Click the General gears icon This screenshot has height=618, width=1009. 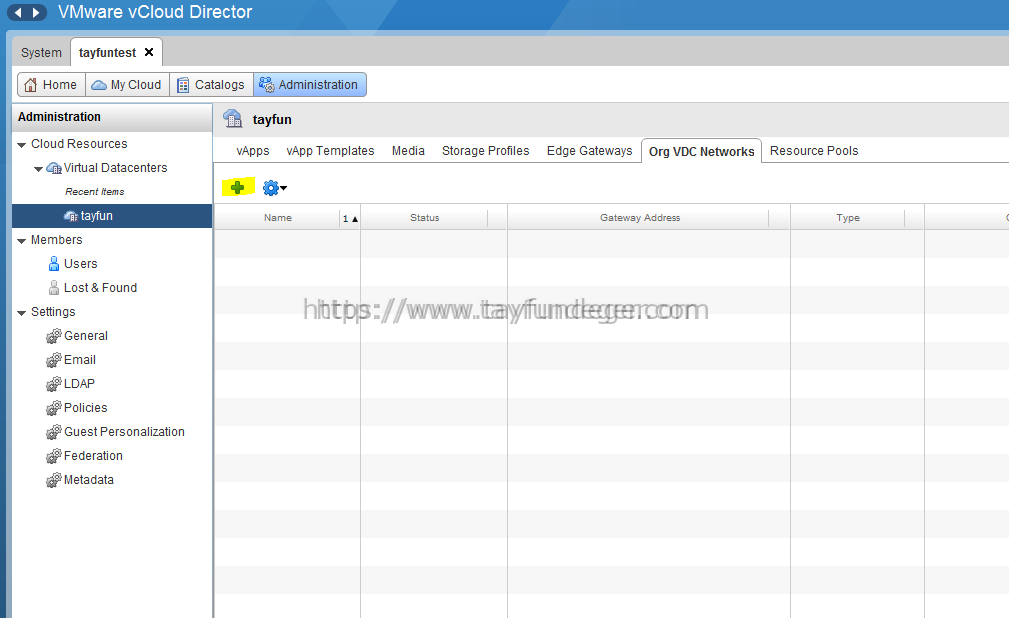coord(53,336)
